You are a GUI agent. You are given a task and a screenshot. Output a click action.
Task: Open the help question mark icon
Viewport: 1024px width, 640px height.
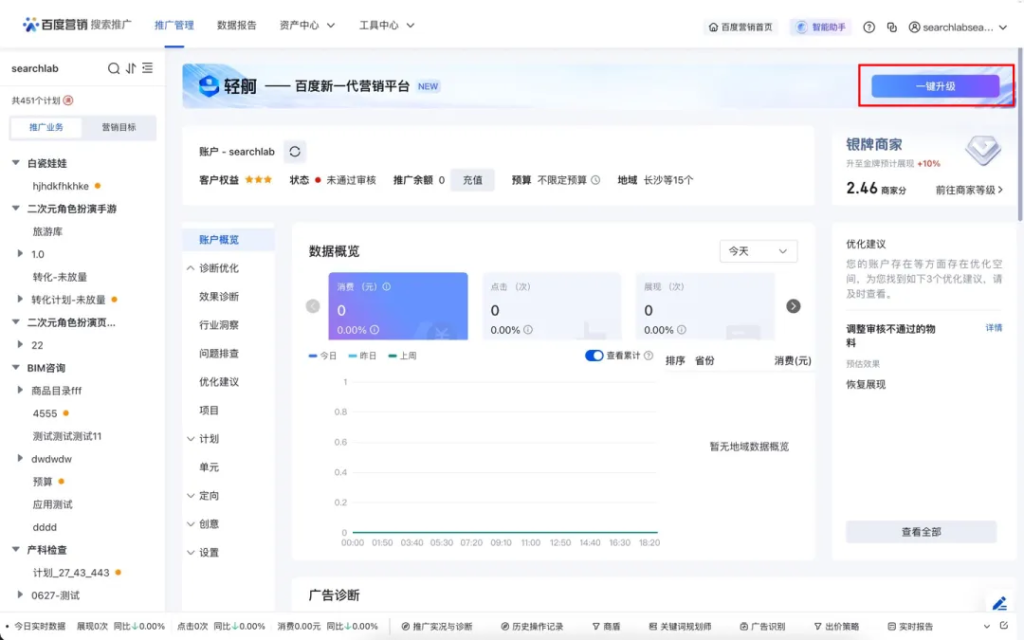pyautogui.click(x=869, y=27)
